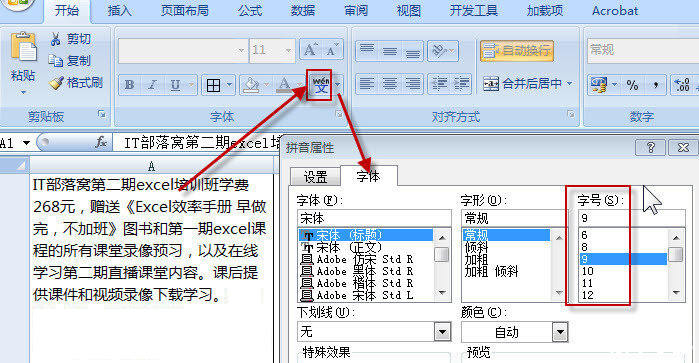Open the 数据 ribbon tab
The height and width of the screenshot is (363, 699).
tap(303, 11)
